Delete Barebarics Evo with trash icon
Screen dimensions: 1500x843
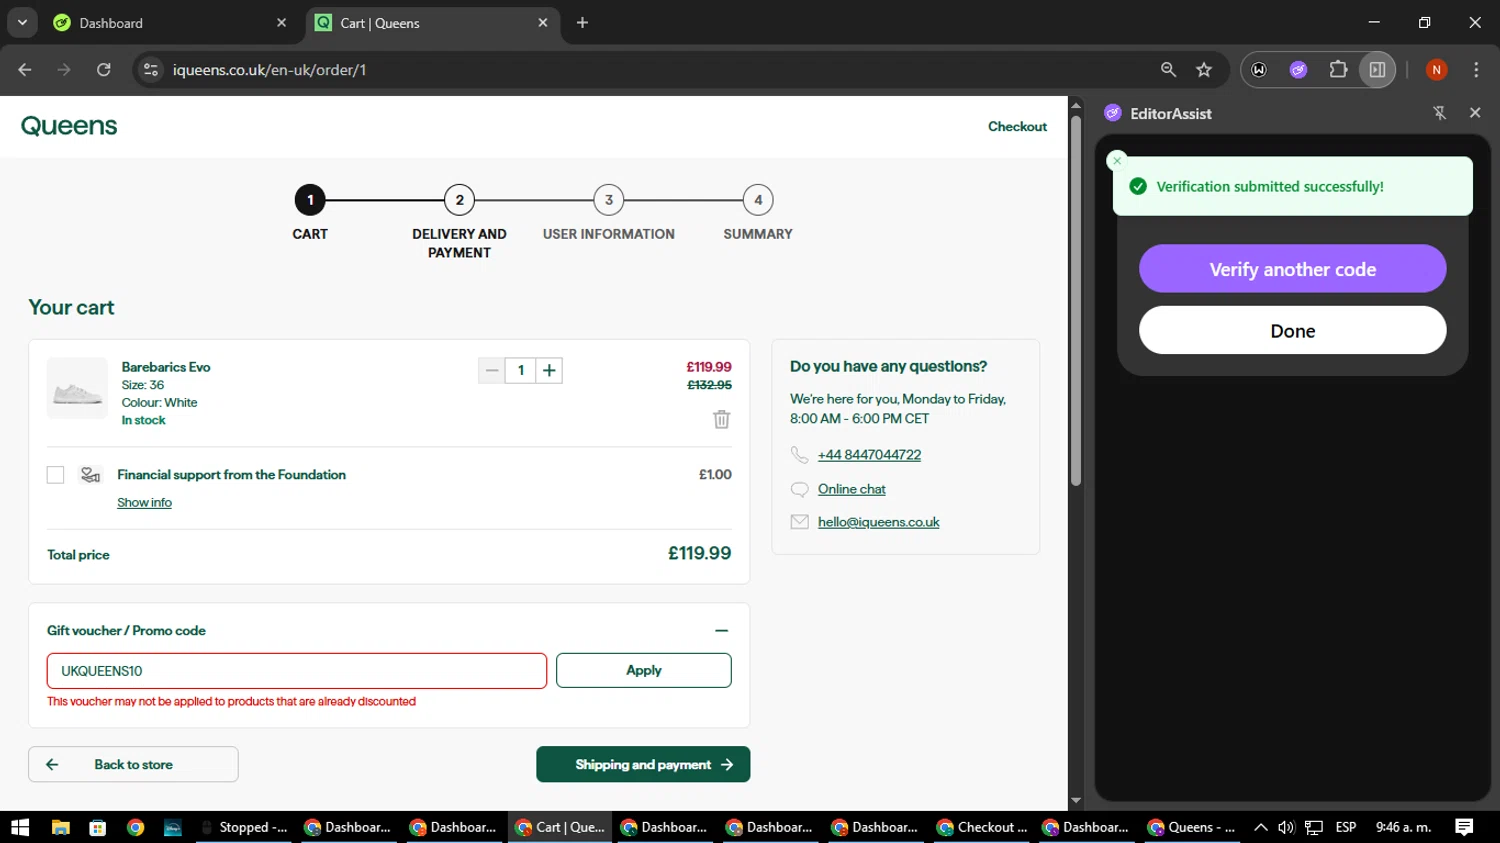click(721, 420)
